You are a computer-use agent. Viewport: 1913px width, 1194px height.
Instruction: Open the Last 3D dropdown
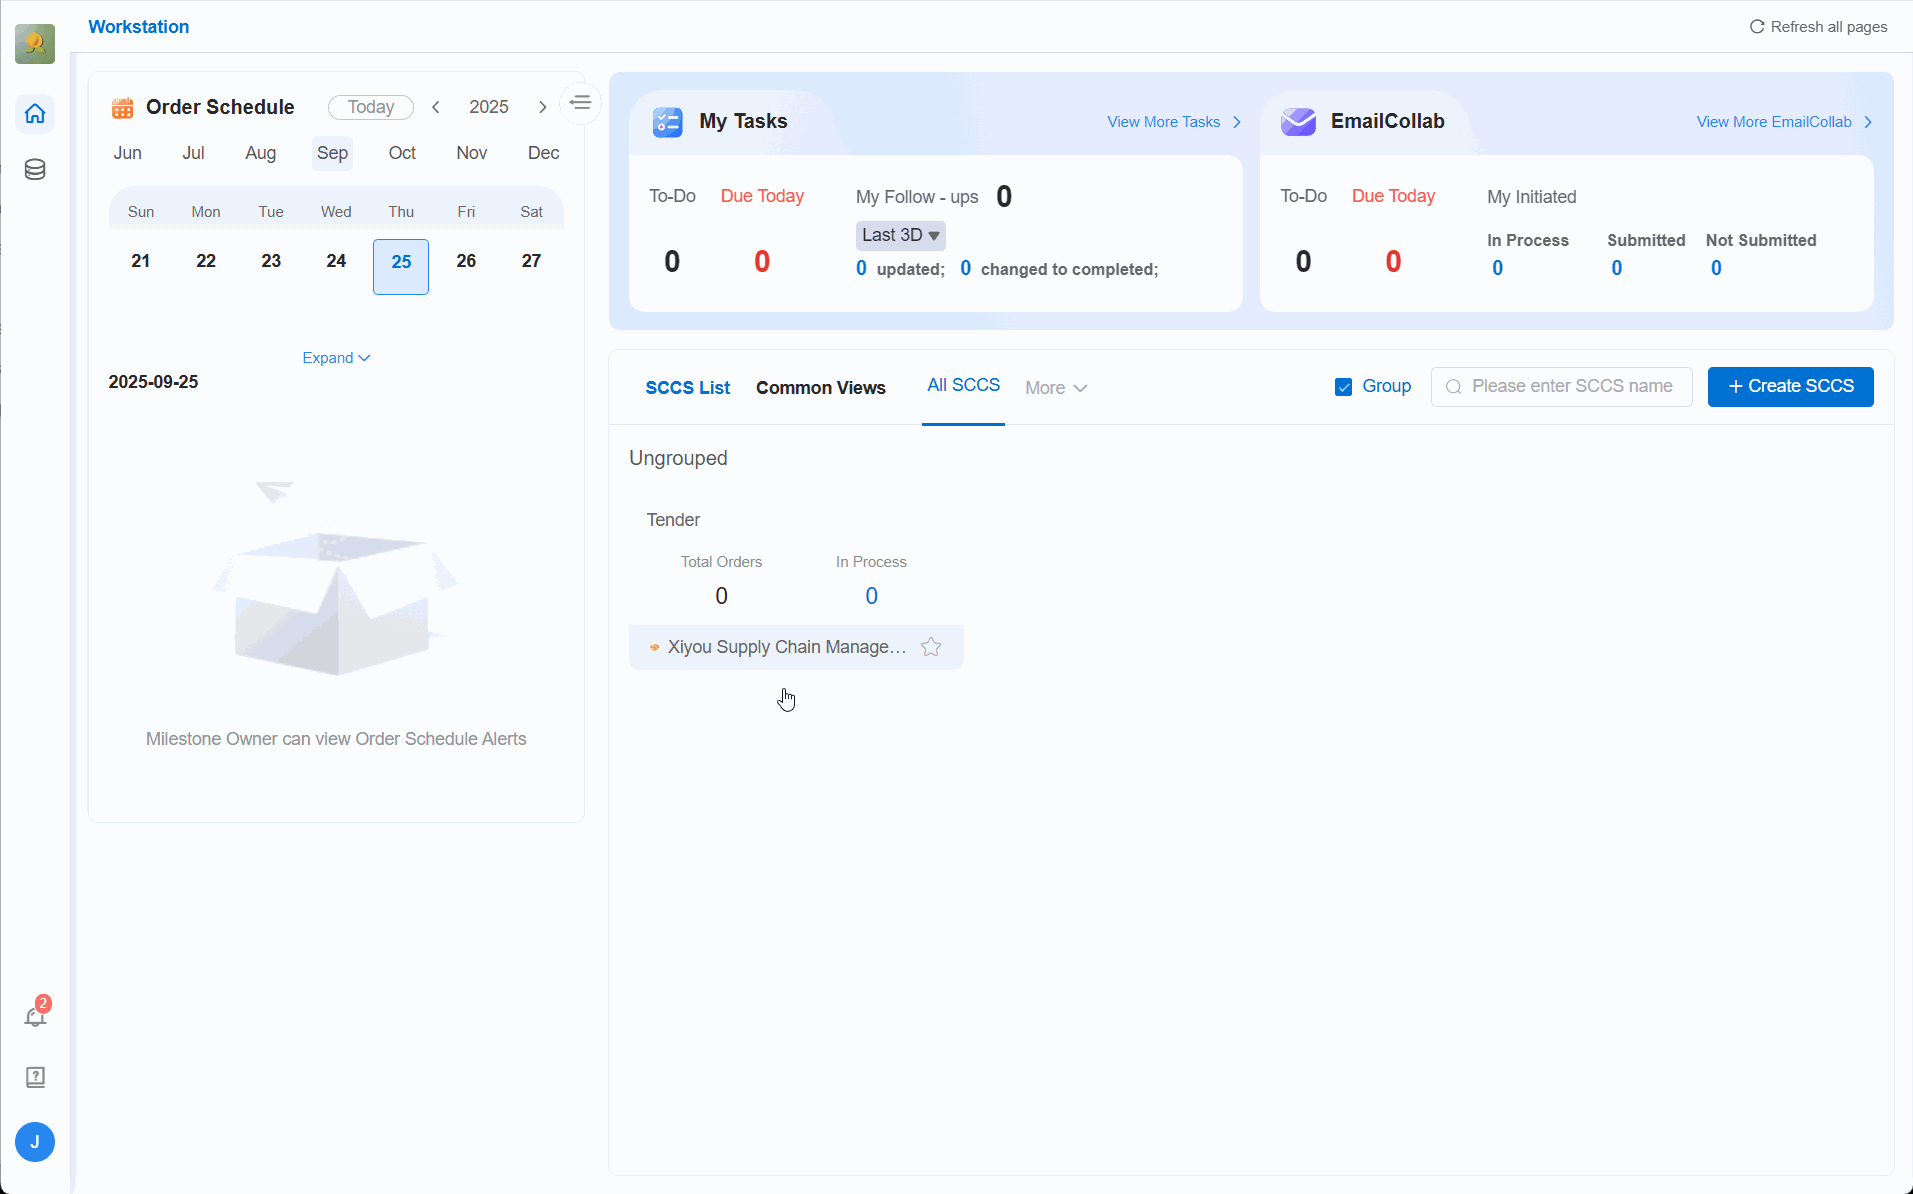pos(900,235)
